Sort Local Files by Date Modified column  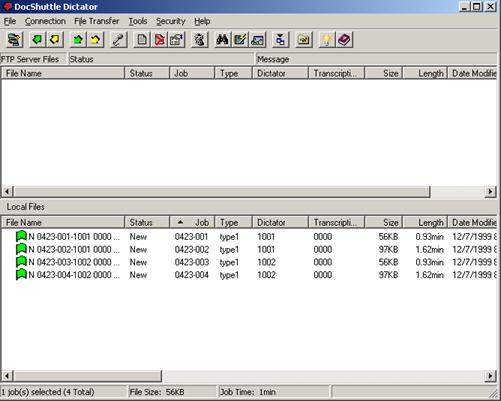coord(472,222)
